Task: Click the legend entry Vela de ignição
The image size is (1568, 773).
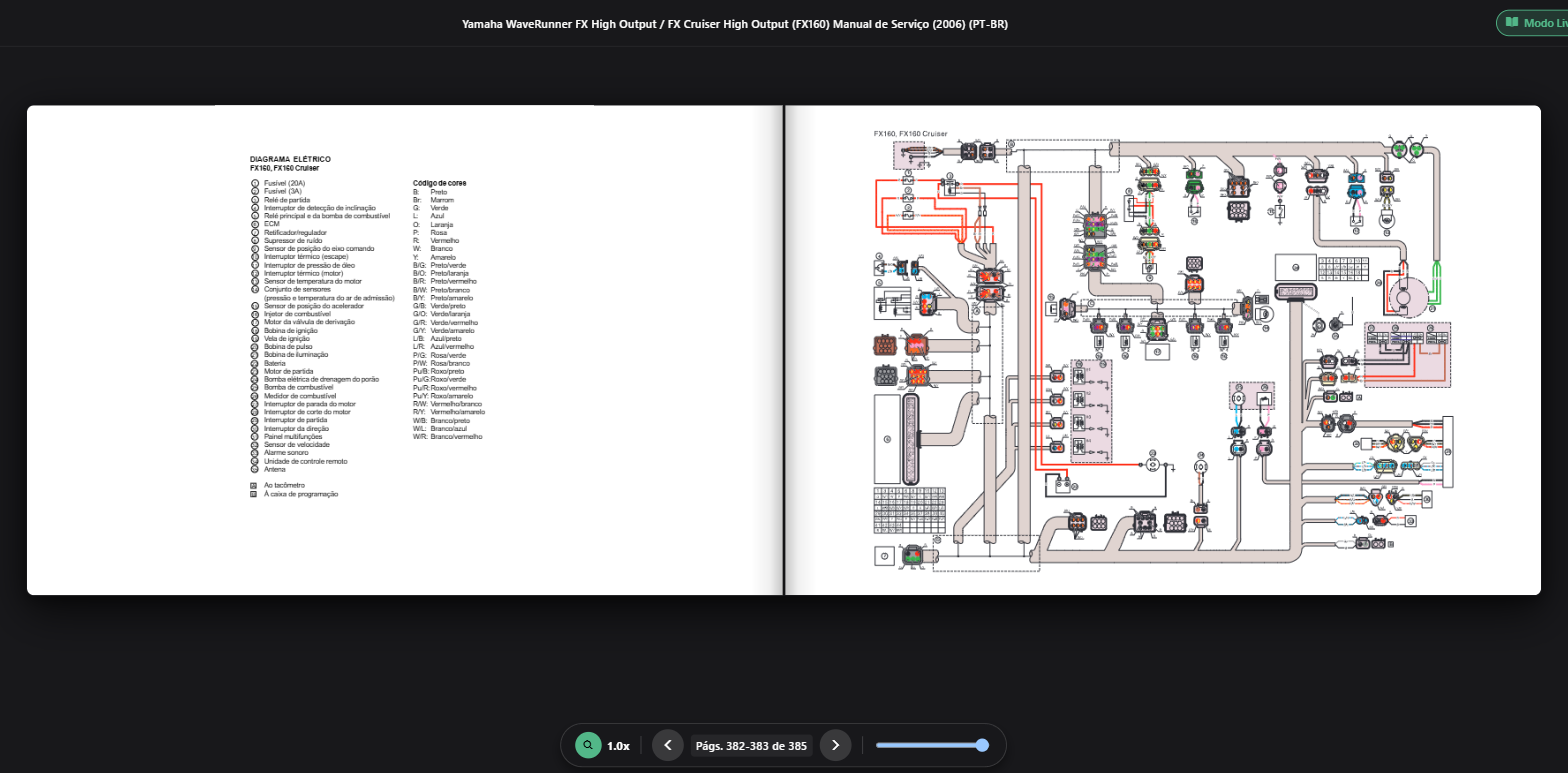Action: coord(287,338)
